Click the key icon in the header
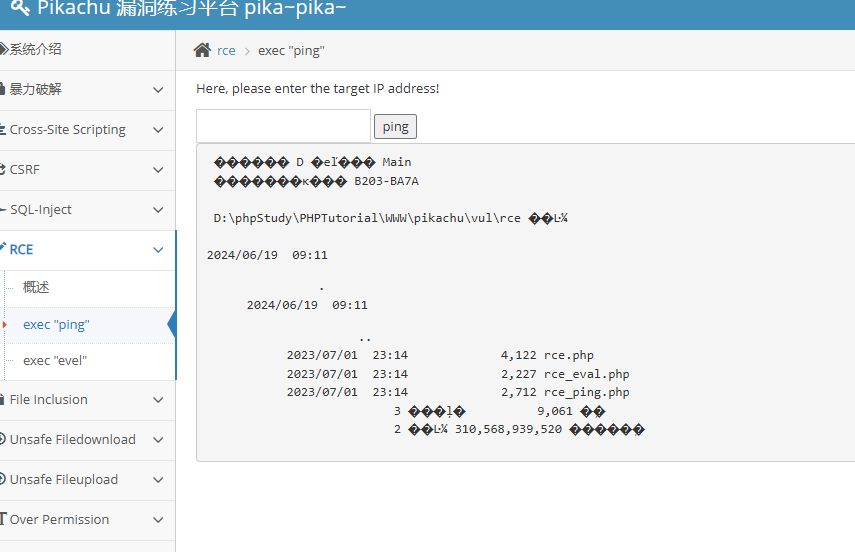The width and height of the screenshot is (855, 552). tap(20, 8)
